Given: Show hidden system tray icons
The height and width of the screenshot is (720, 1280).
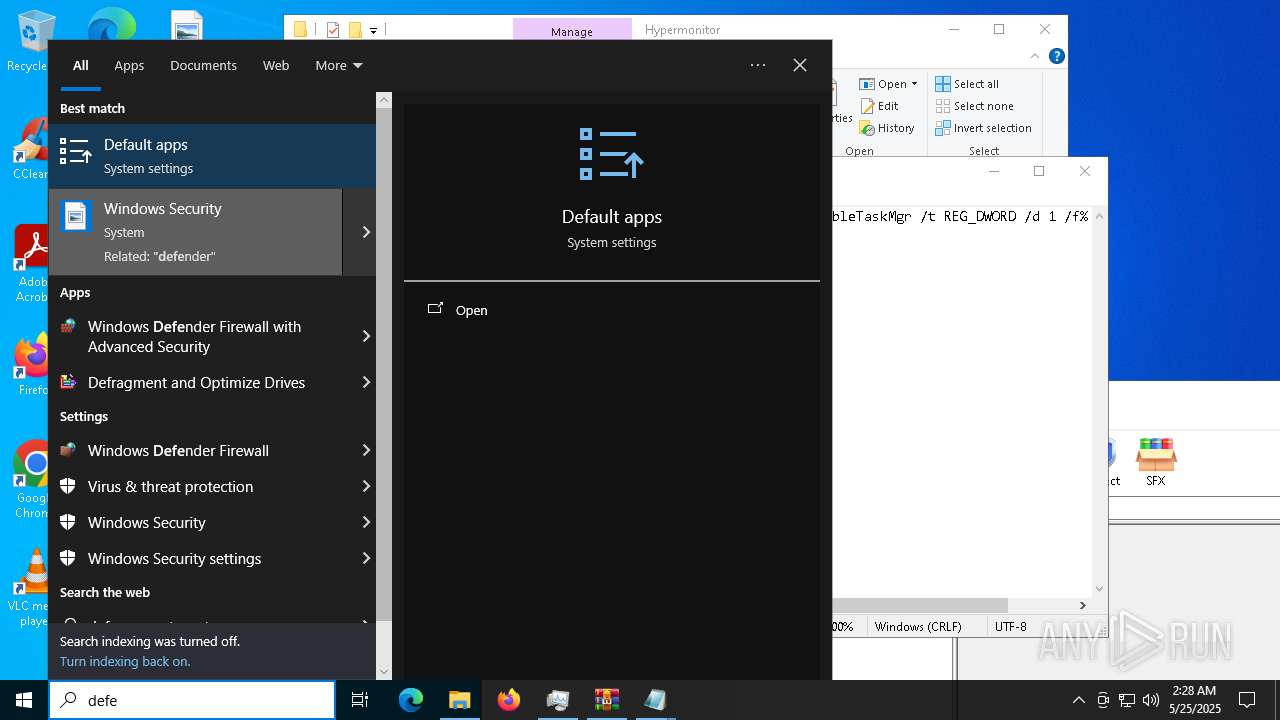Looking at the screenshot, I should click(1078, 700).
